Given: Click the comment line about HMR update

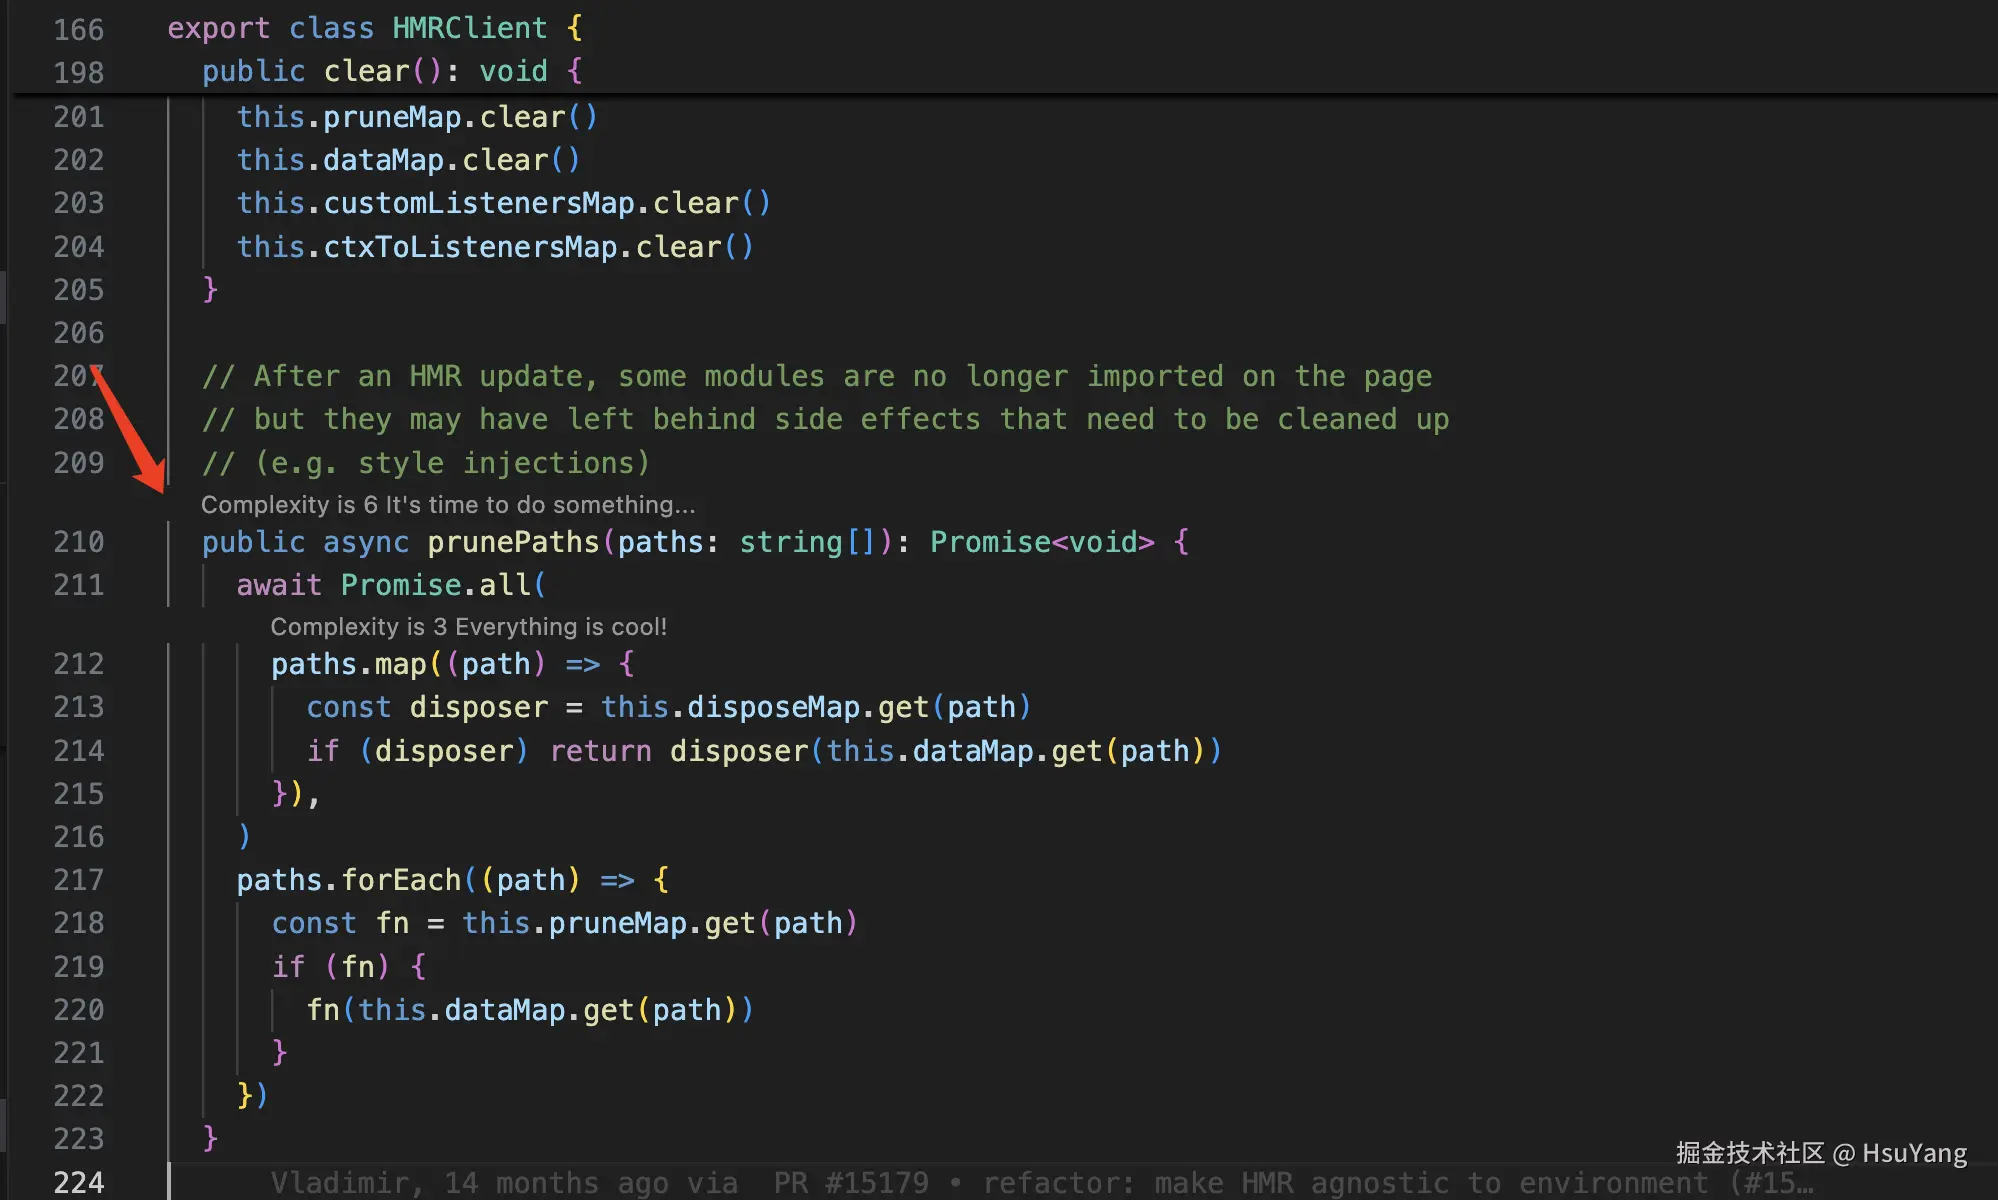Looking at the screenshot, I should [x=816, y=376].
